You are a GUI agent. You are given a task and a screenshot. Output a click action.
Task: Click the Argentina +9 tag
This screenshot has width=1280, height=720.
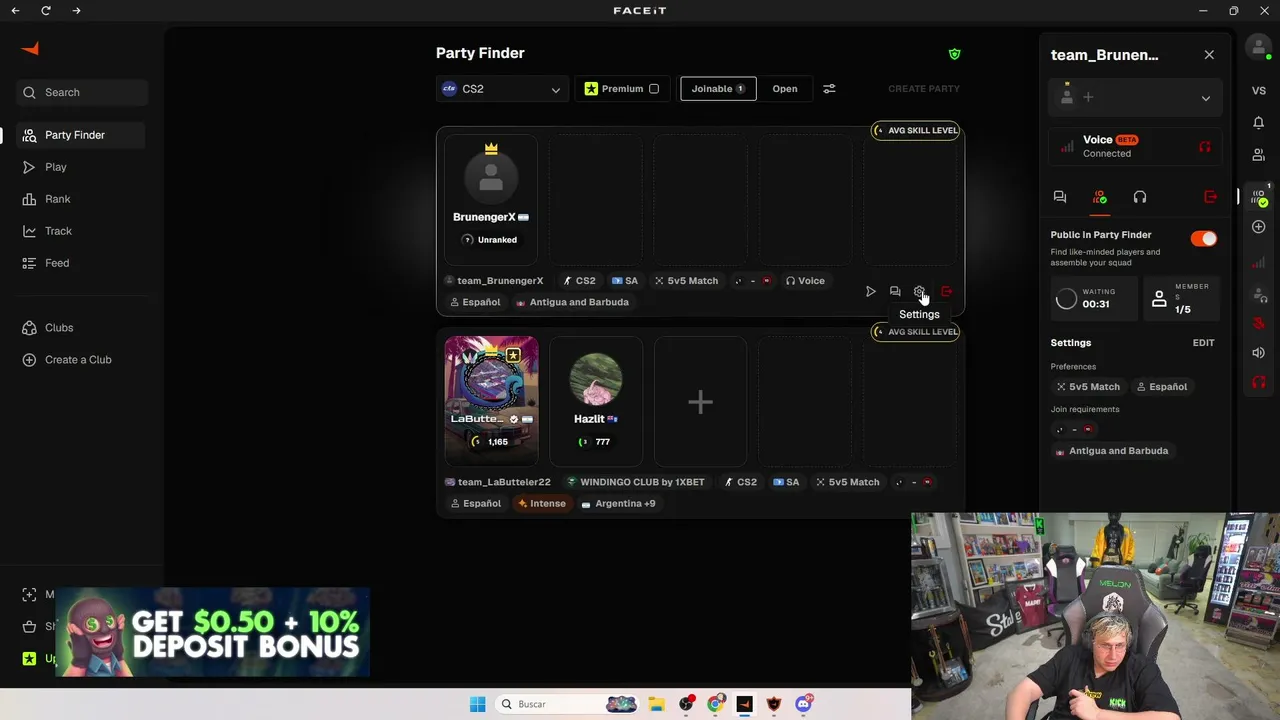coord(618,503)
